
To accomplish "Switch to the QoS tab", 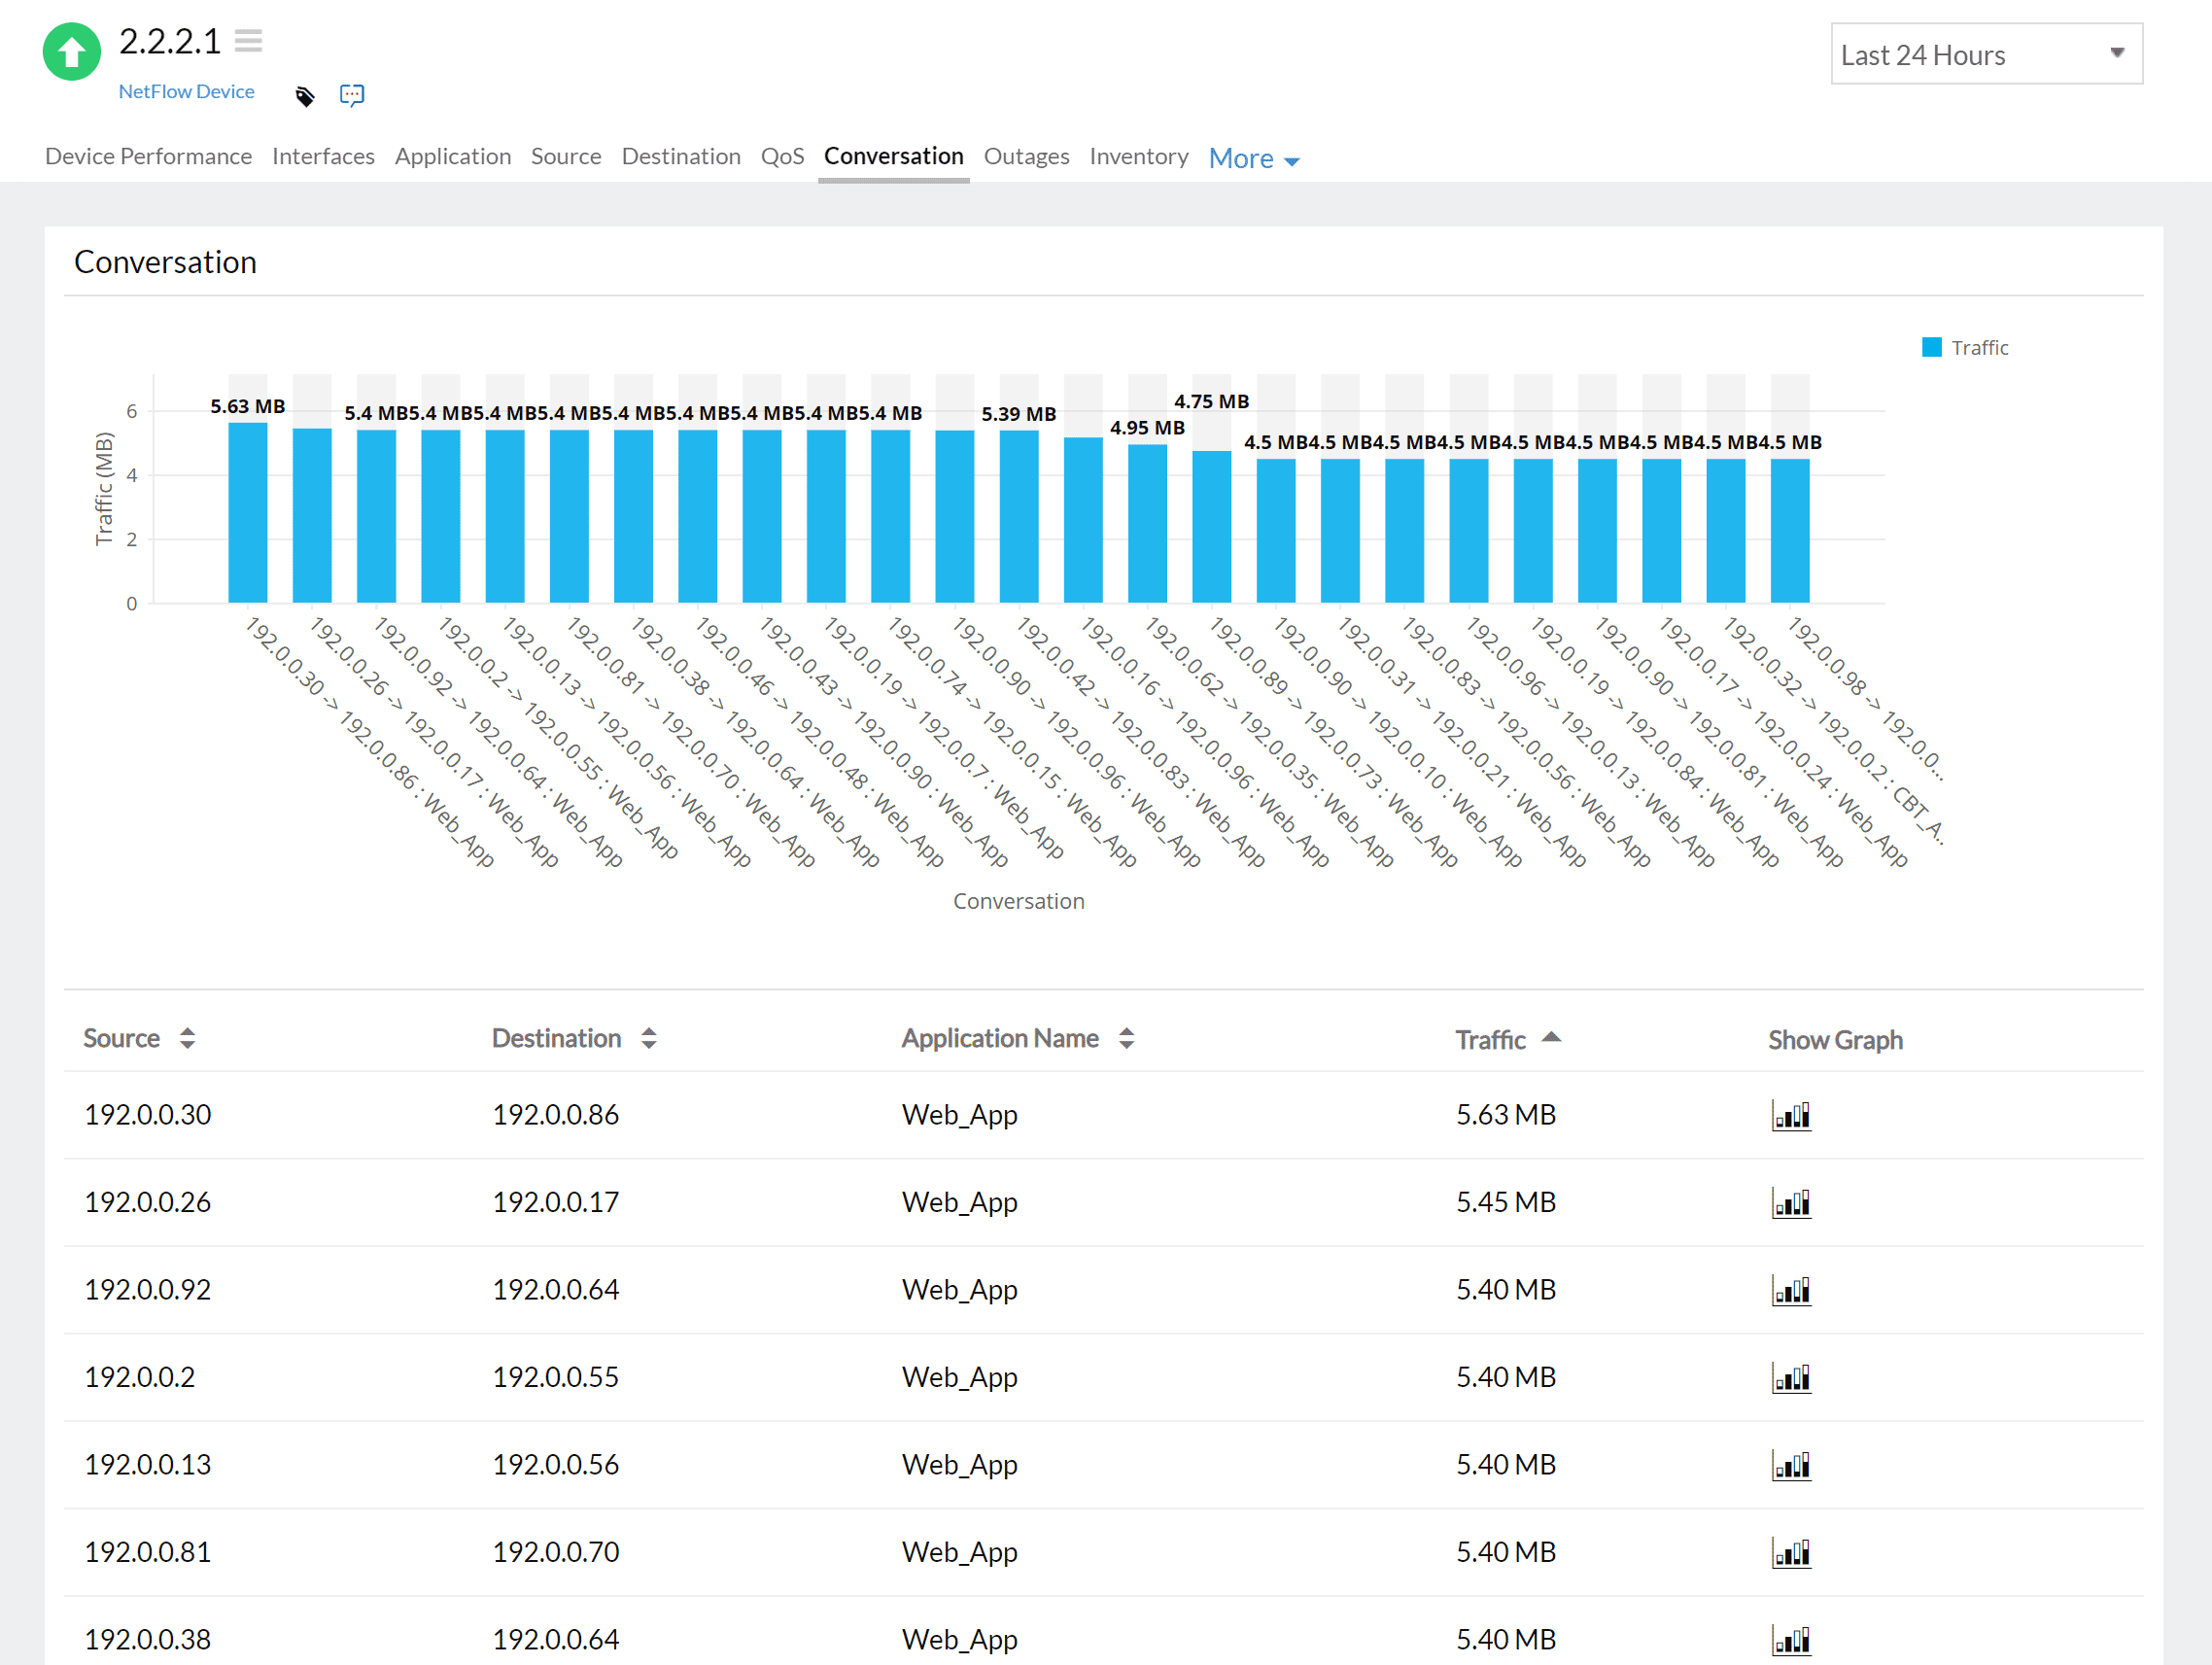I will pyautogui.click(x=783, y=156).
